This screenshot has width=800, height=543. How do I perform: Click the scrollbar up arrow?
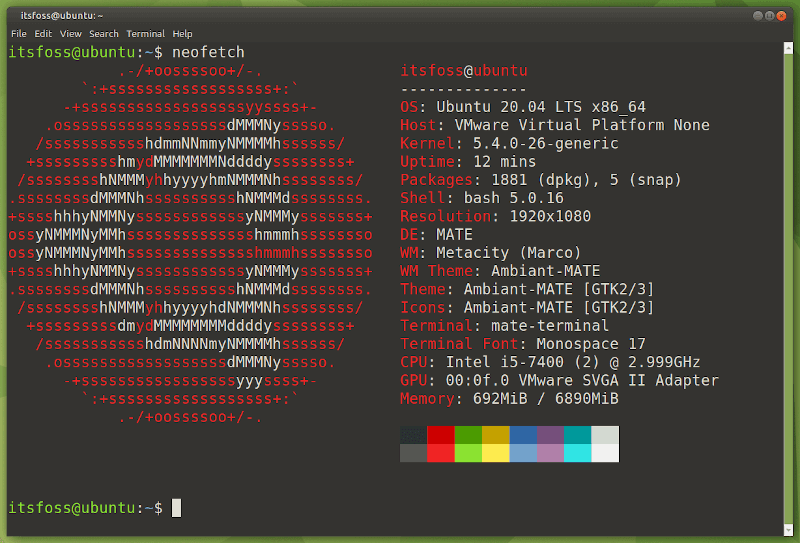tap(788, 48)
